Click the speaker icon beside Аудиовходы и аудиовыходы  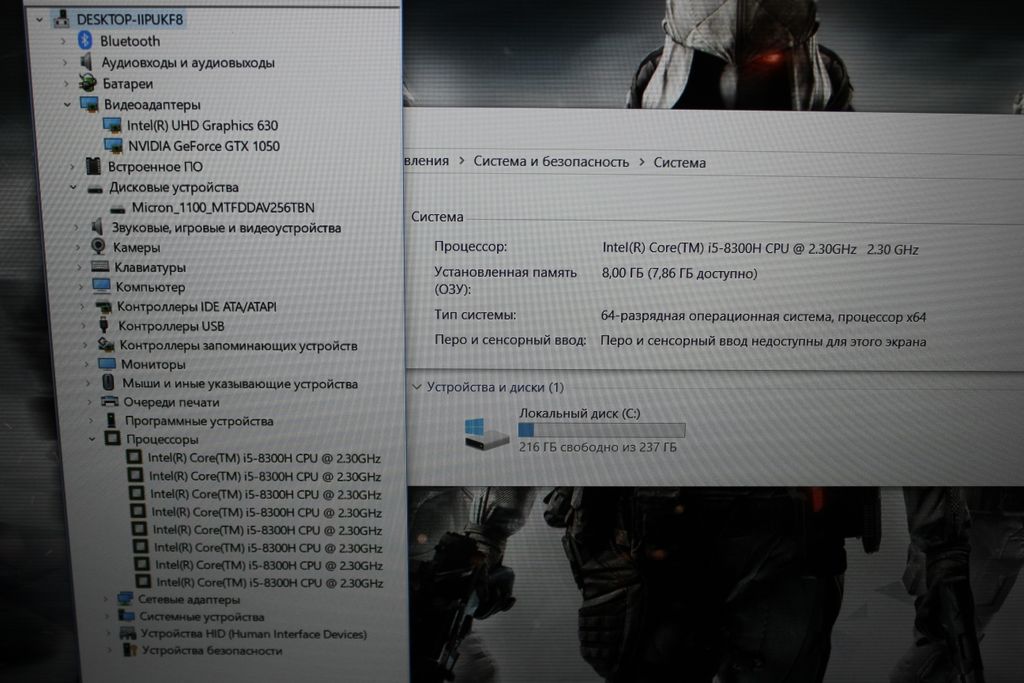point(86,62)
